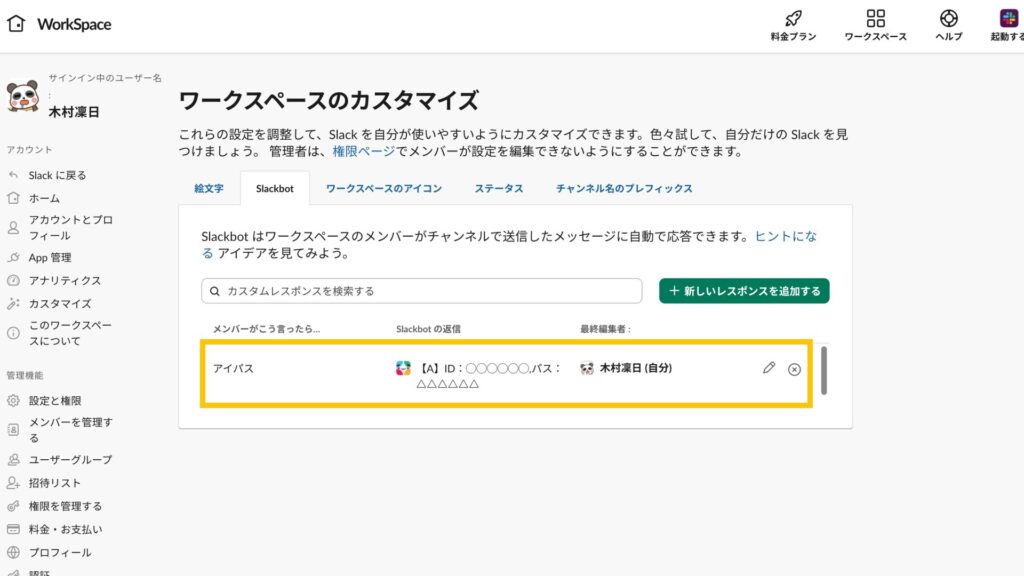This screenshot has width=1024, height=576.
Task: Delete the アイバス response using the X icon
Action: tap(795, 369)
